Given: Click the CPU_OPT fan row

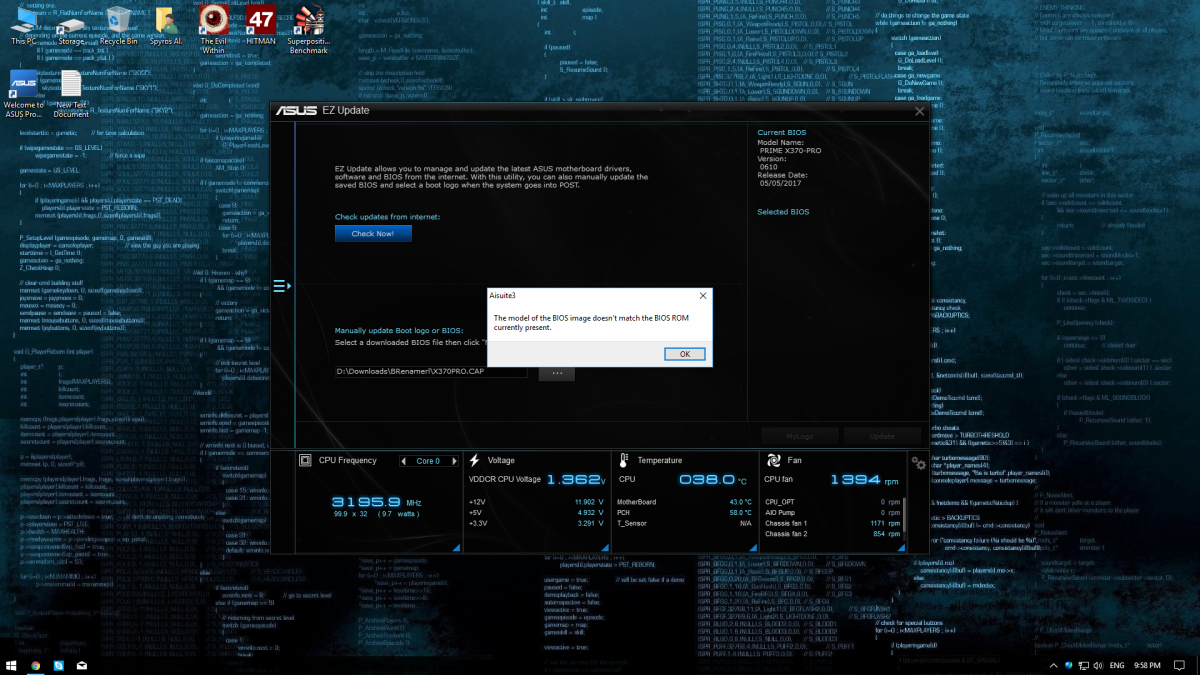Looking at the screenshot, I should (832, 502).
